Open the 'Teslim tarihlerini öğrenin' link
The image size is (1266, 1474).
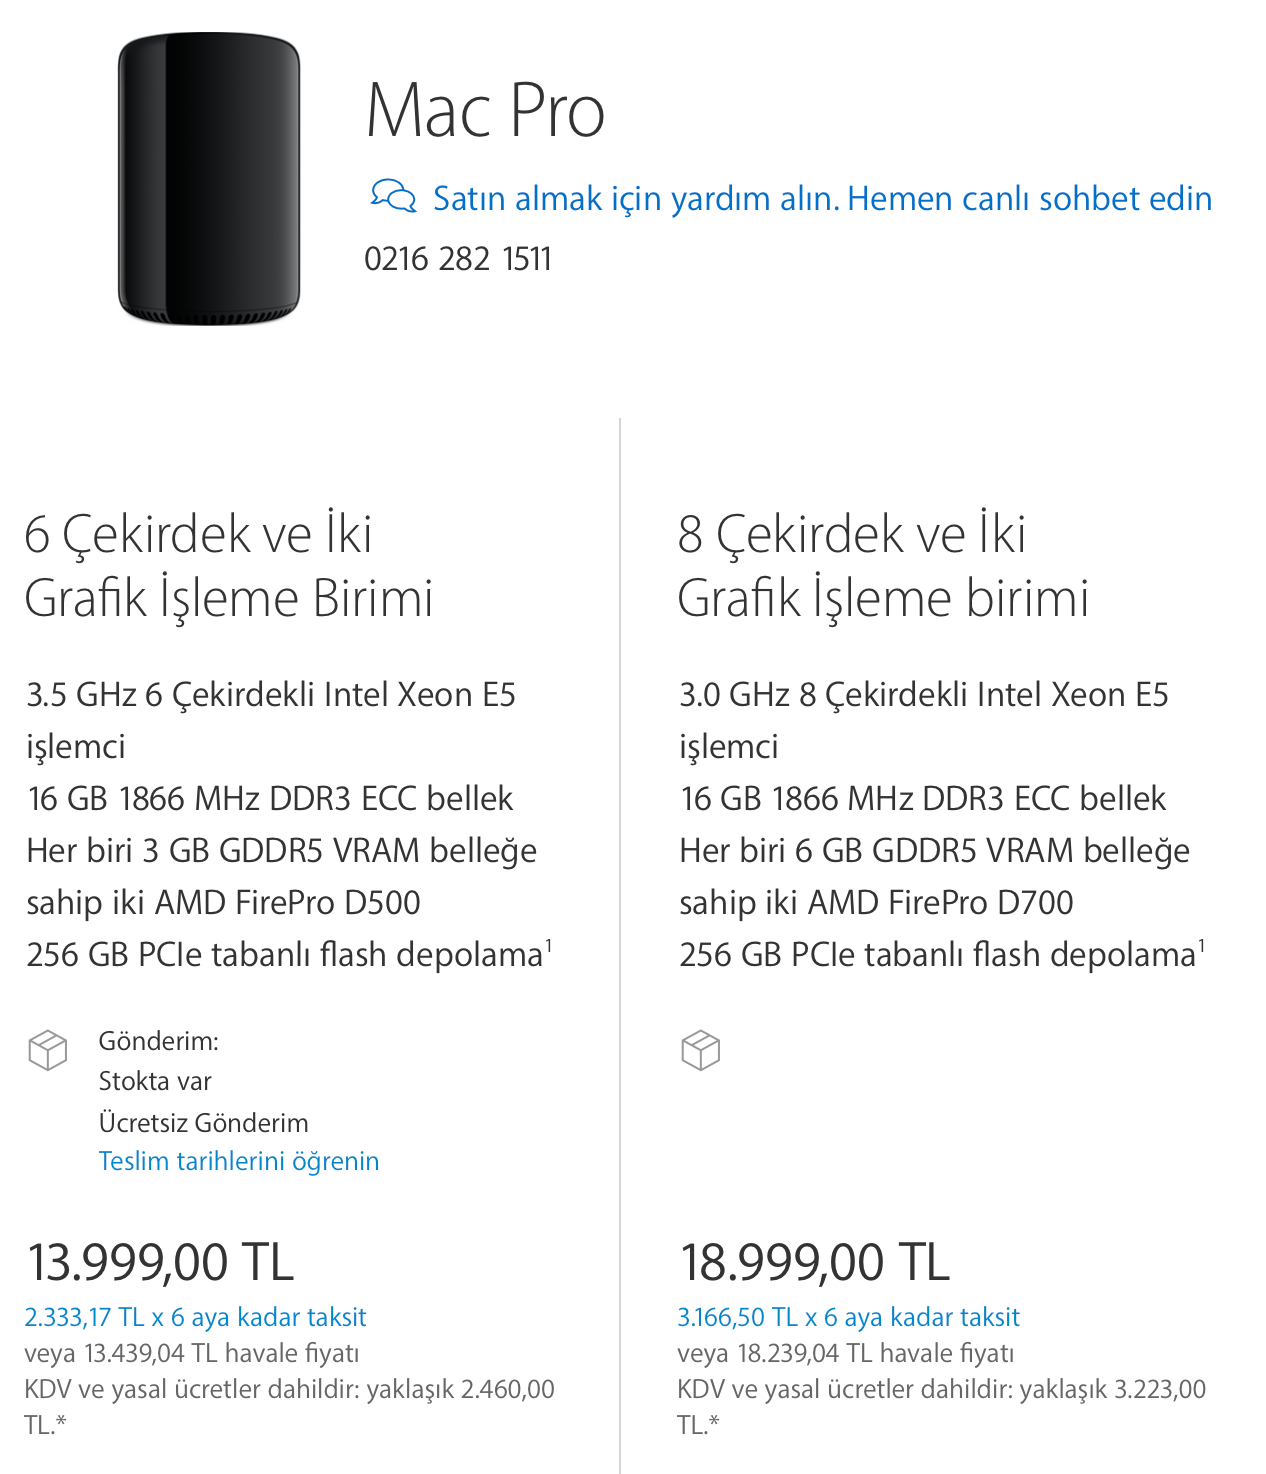coord(239,1161)
